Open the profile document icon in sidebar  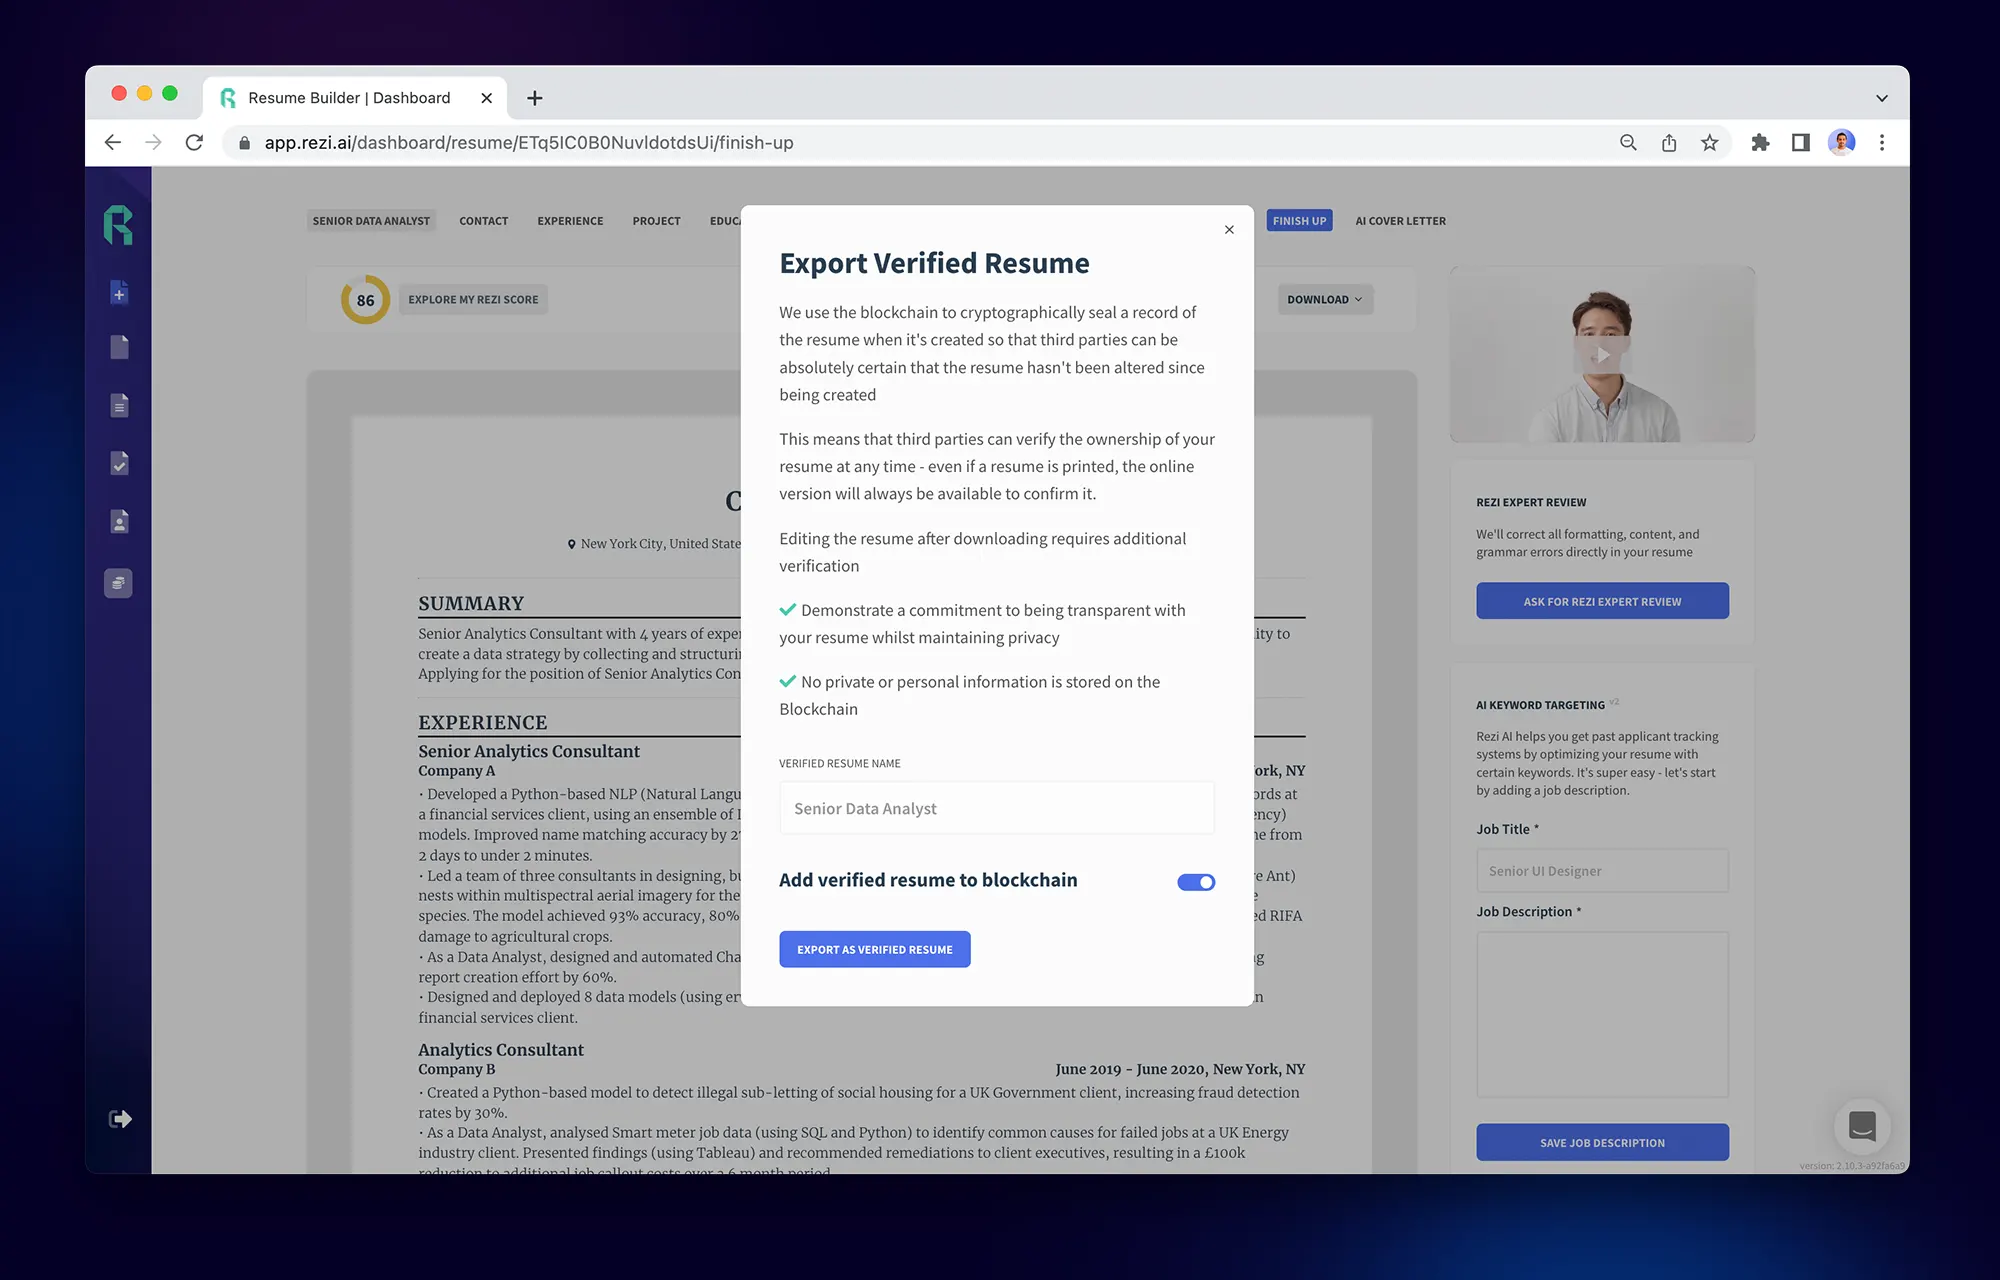point(119,522)
